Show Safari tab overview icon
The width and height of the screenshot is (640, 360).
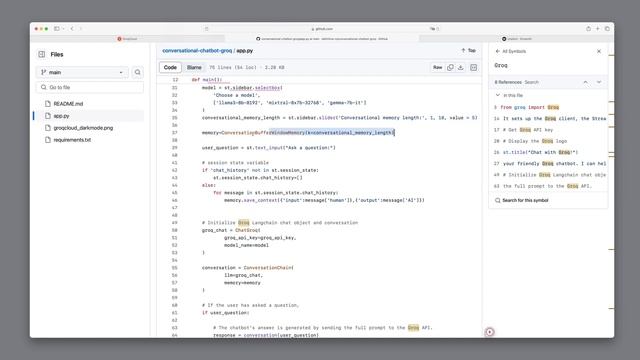point(607,29)
